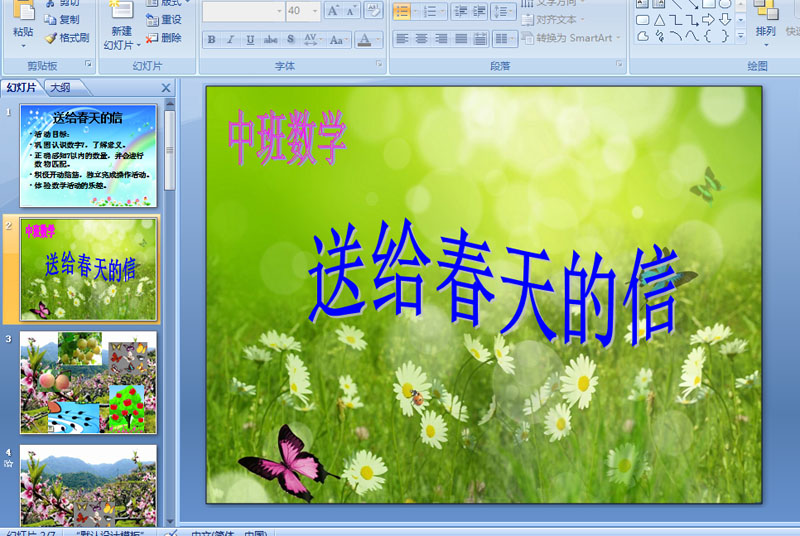Open the font color dropdown arrow

pos(378,39)
